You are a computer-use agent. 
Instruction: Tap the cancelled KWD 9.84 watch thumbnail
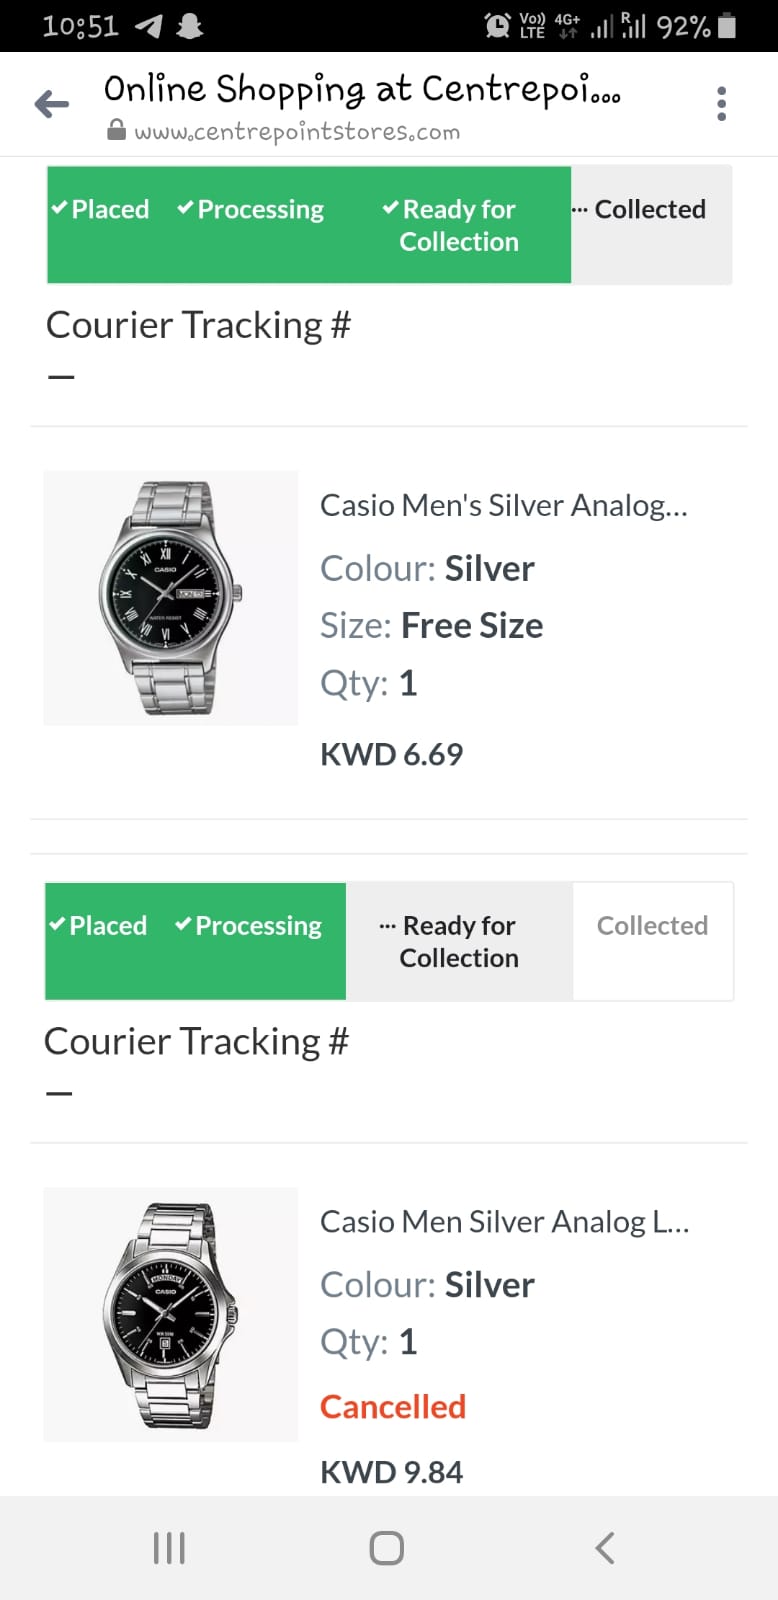[x=171, y=1314]
